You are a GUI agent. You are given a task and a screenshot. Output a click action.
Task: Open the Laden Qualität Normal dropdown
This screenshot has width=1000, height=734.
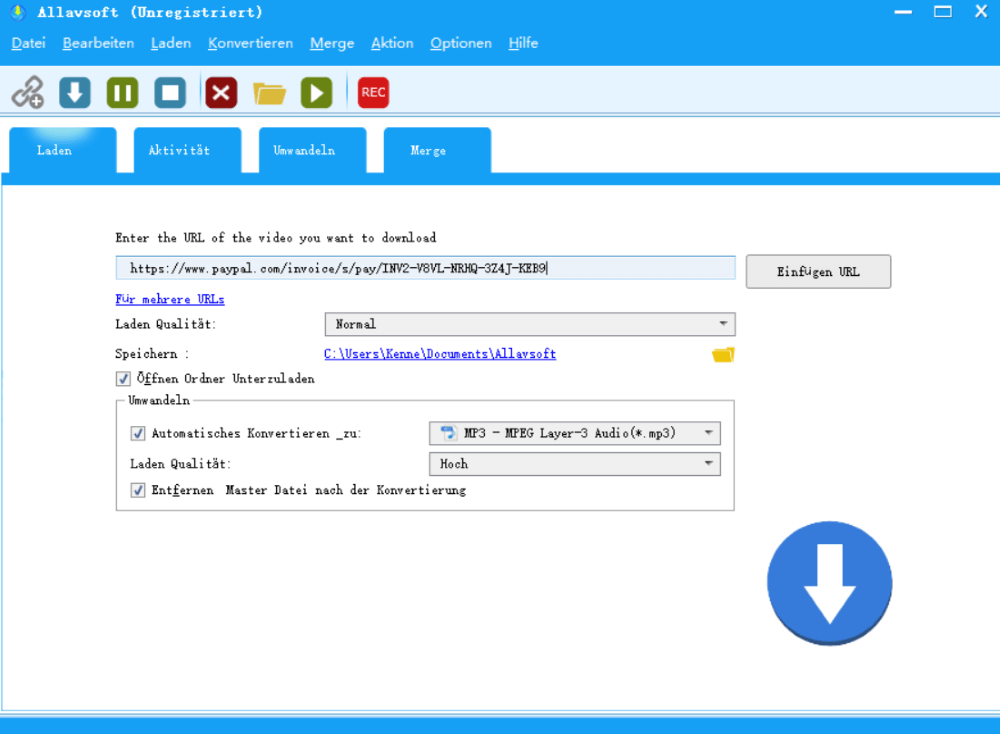pos(530,324)
